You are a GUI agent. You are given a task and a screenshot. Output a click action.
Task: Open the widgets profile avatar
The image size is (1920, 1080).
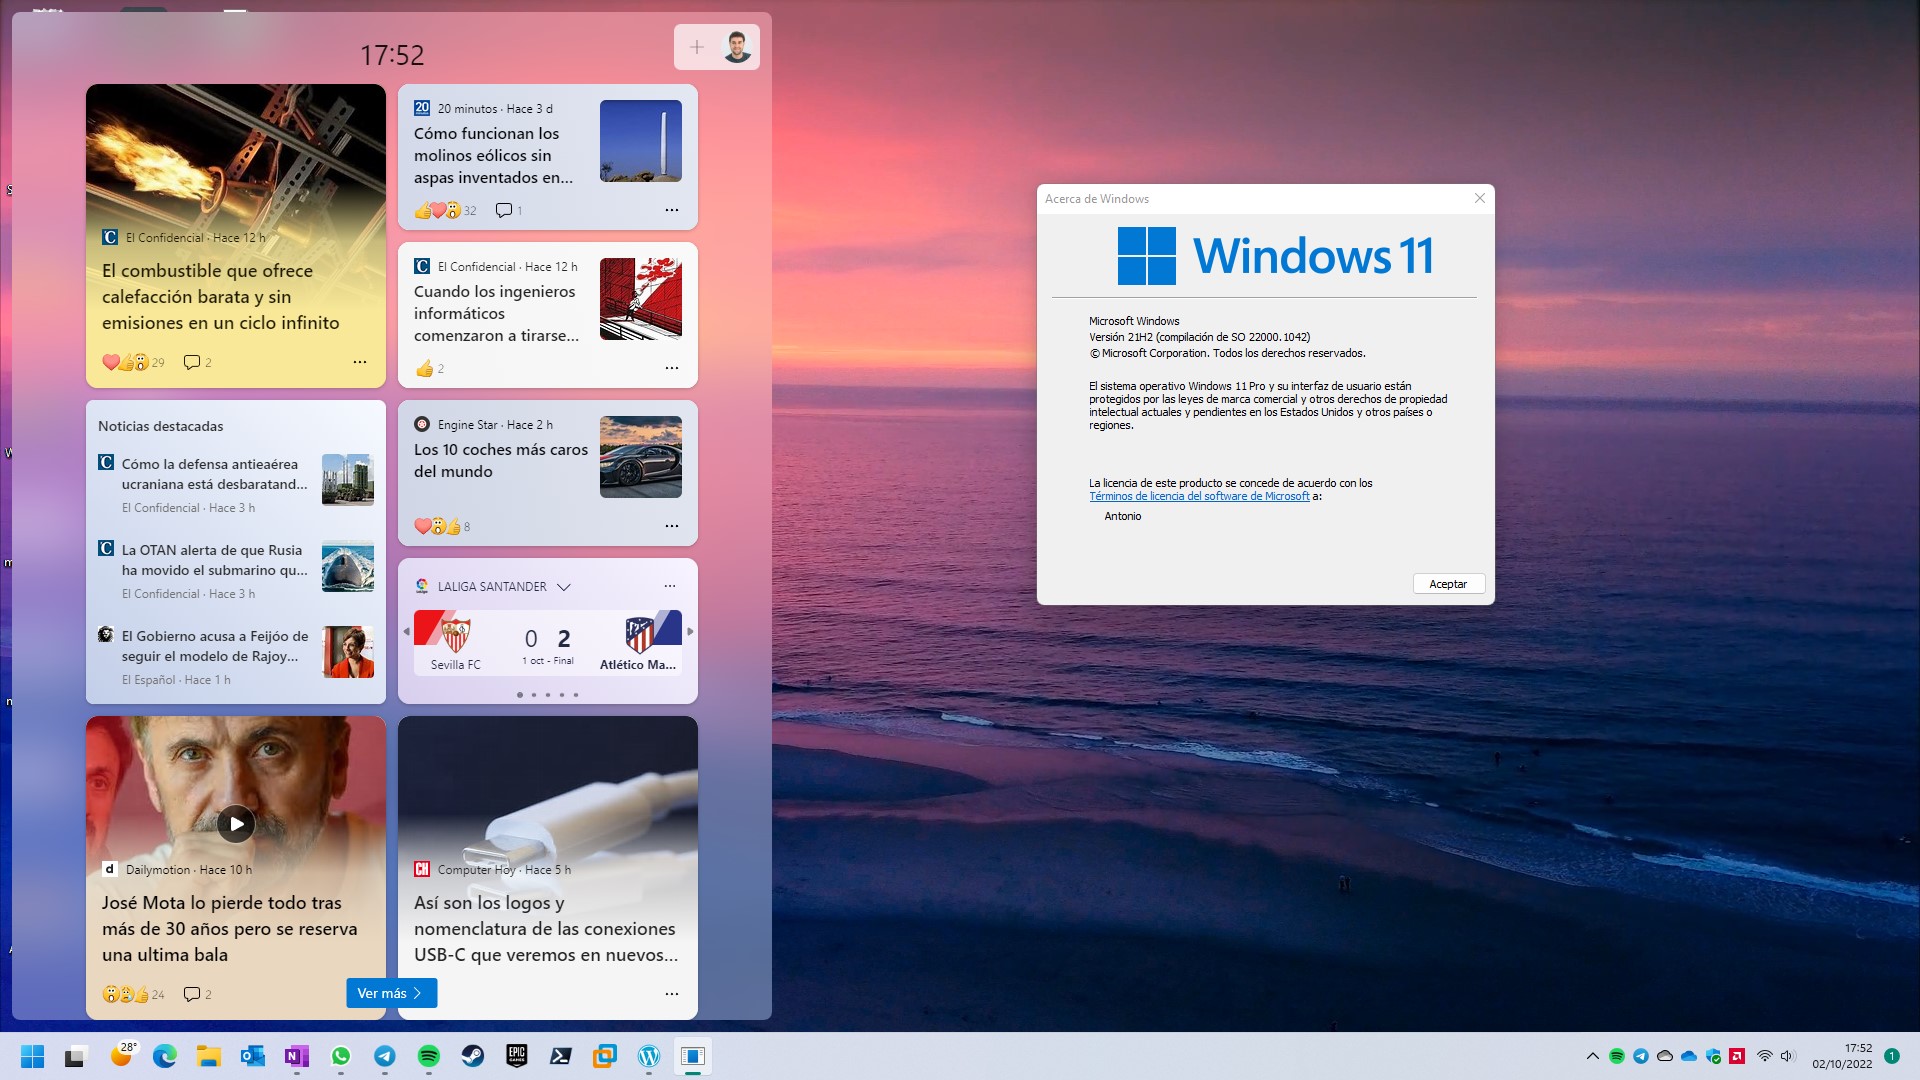(737, 47)
